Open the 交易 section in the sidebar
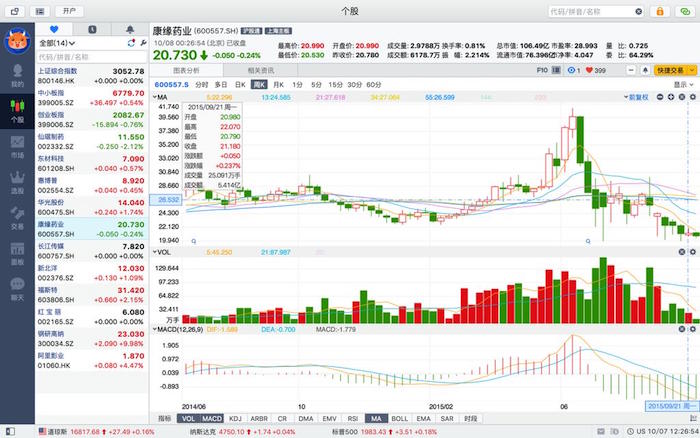 point(17,218)
